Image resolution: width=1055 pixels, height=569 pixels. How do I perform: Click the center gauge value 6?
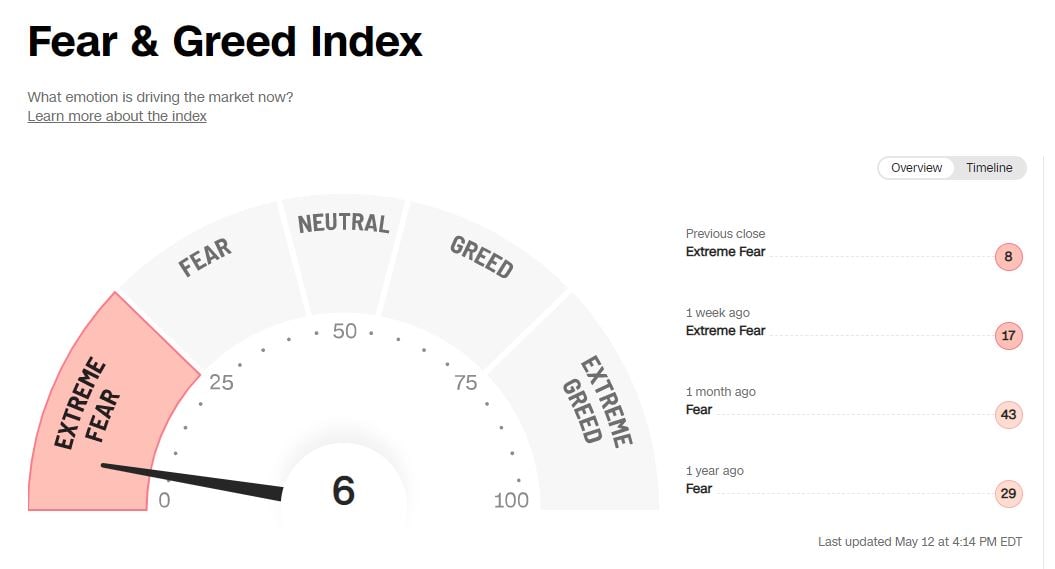coord(343,491)
